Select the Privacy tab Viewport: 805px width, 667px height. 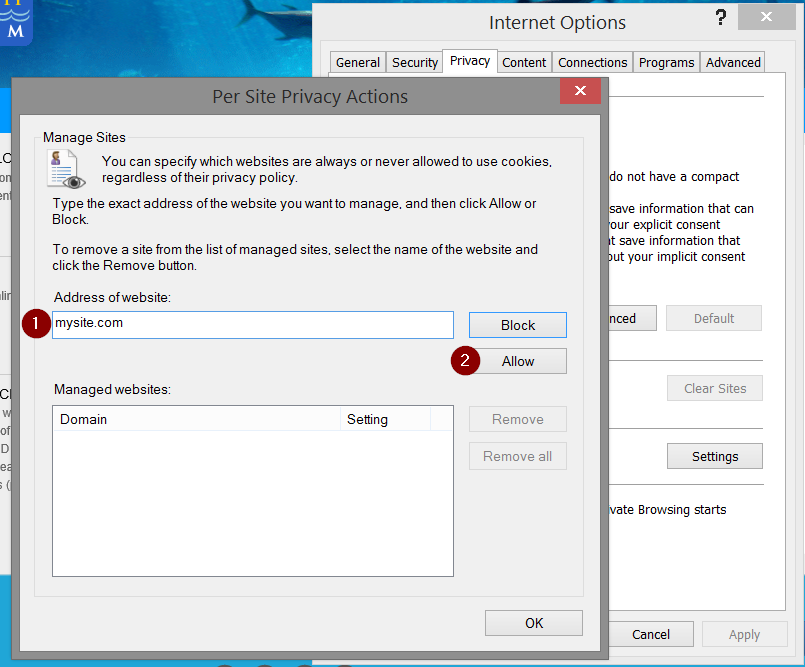point(470,61)
